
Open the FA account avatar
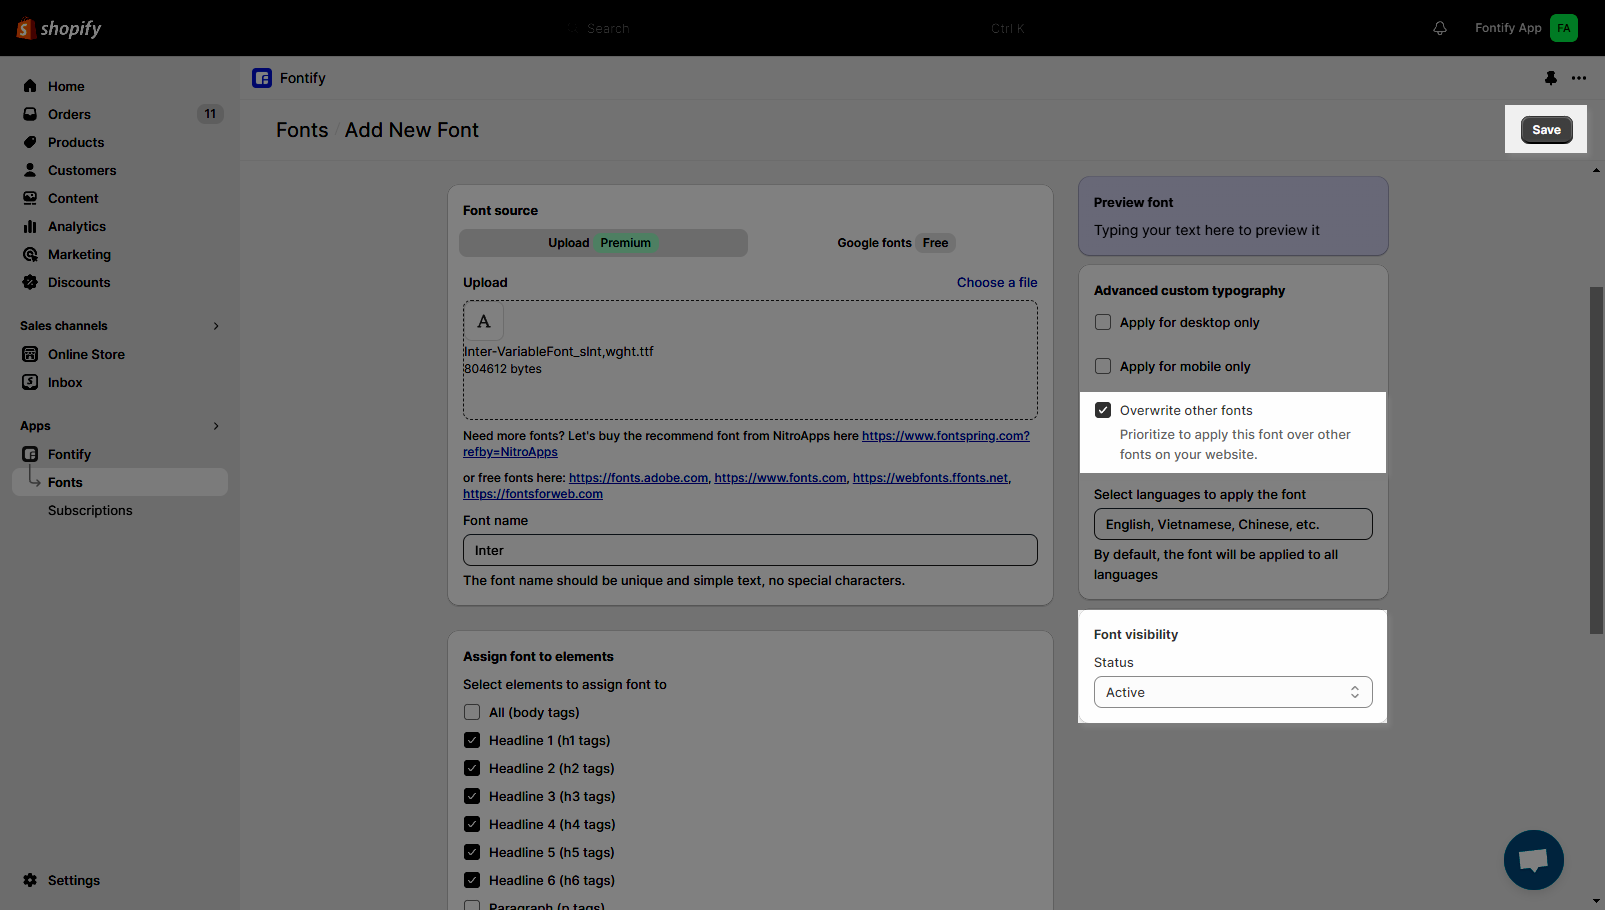click(1563, 28)
